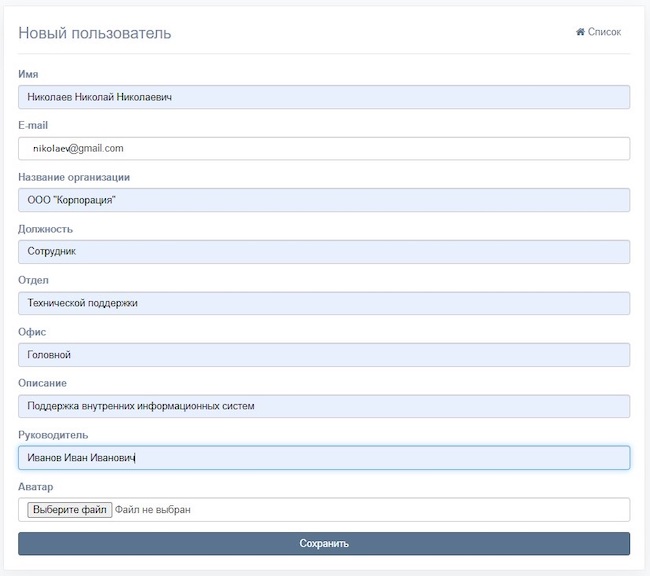The height and width of the screenshot is (576, 650).
Task: Click the home icon next to Список
Action: click(x=580, y=32)
